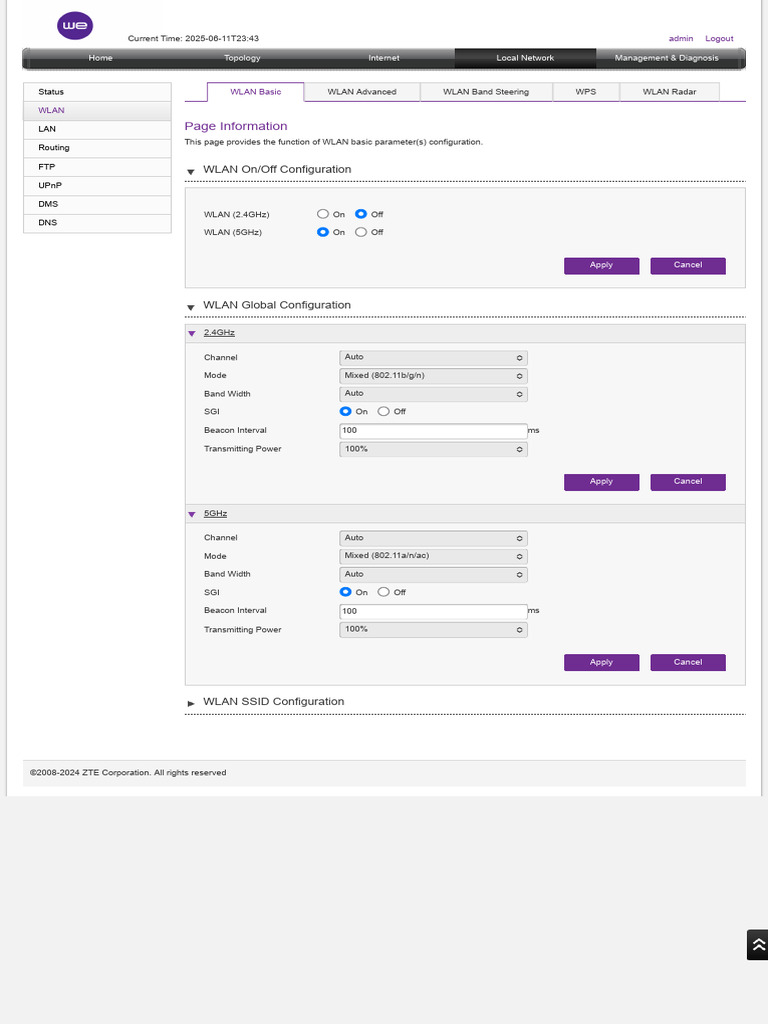Open the 5GHz Transmitting Power dropdown
The width and height of the screenshot is (768, 1024).
point(433,630)
